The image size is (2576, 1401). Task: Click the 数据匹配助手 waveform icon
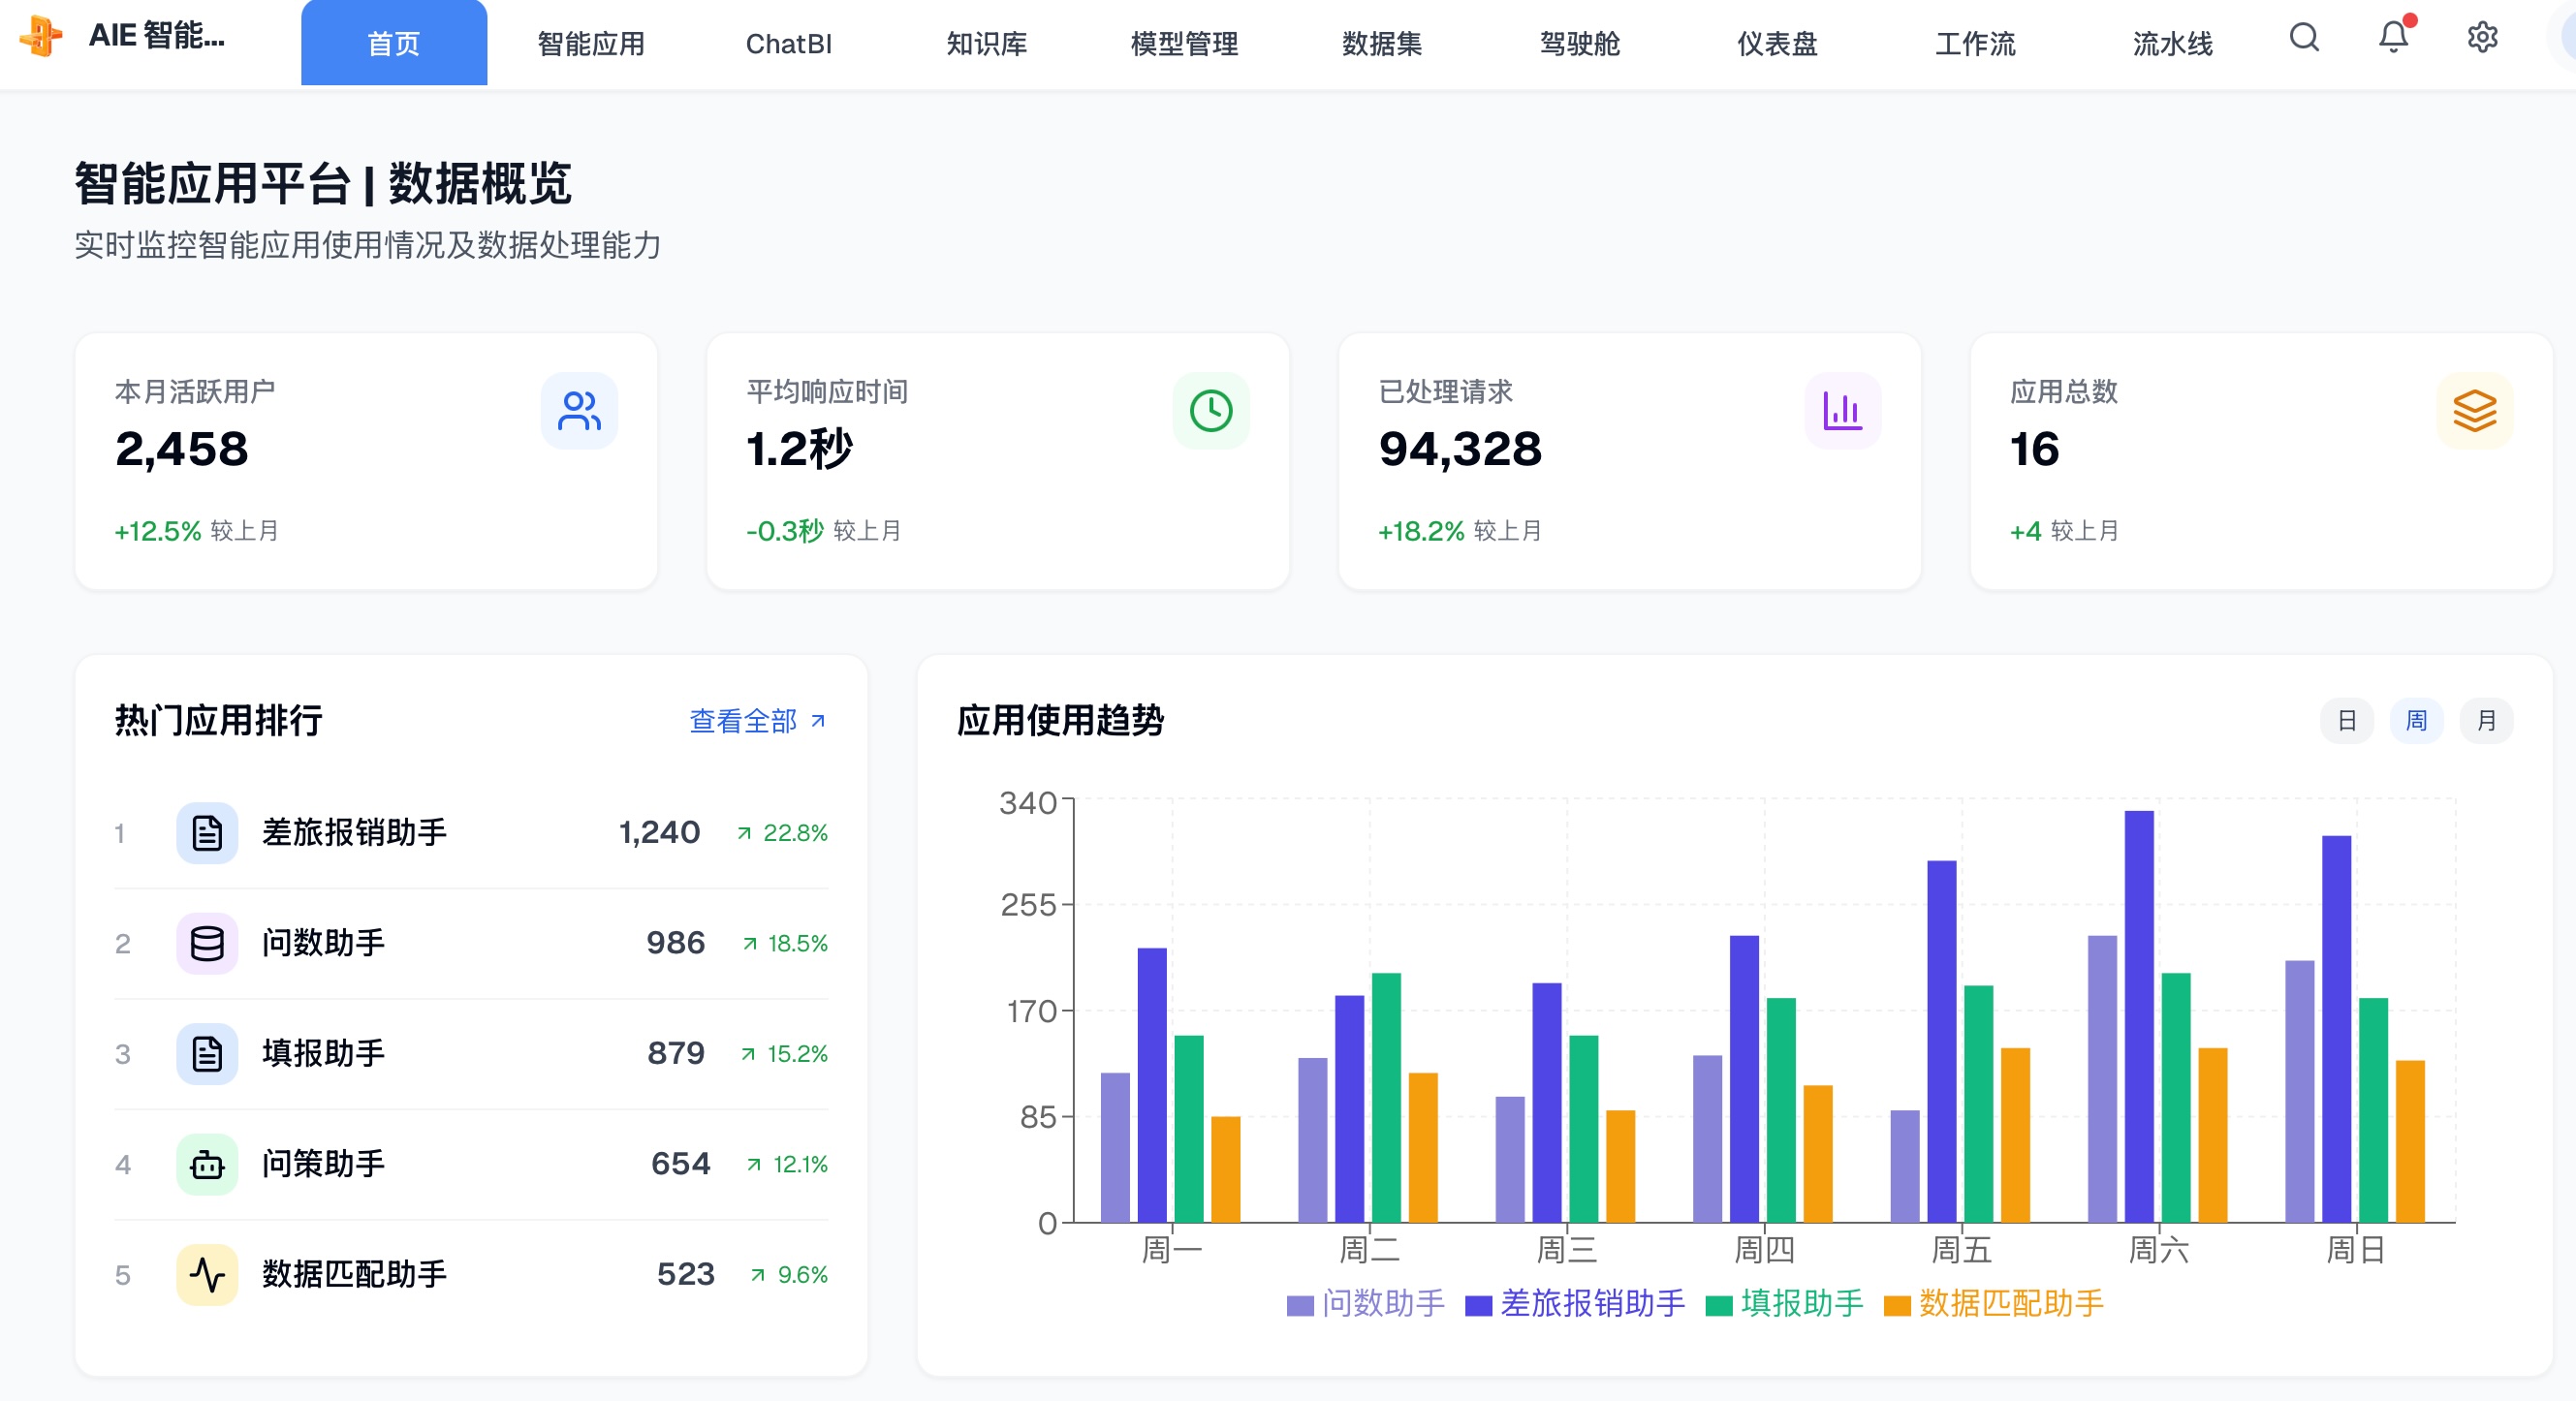pos(207,1274)
